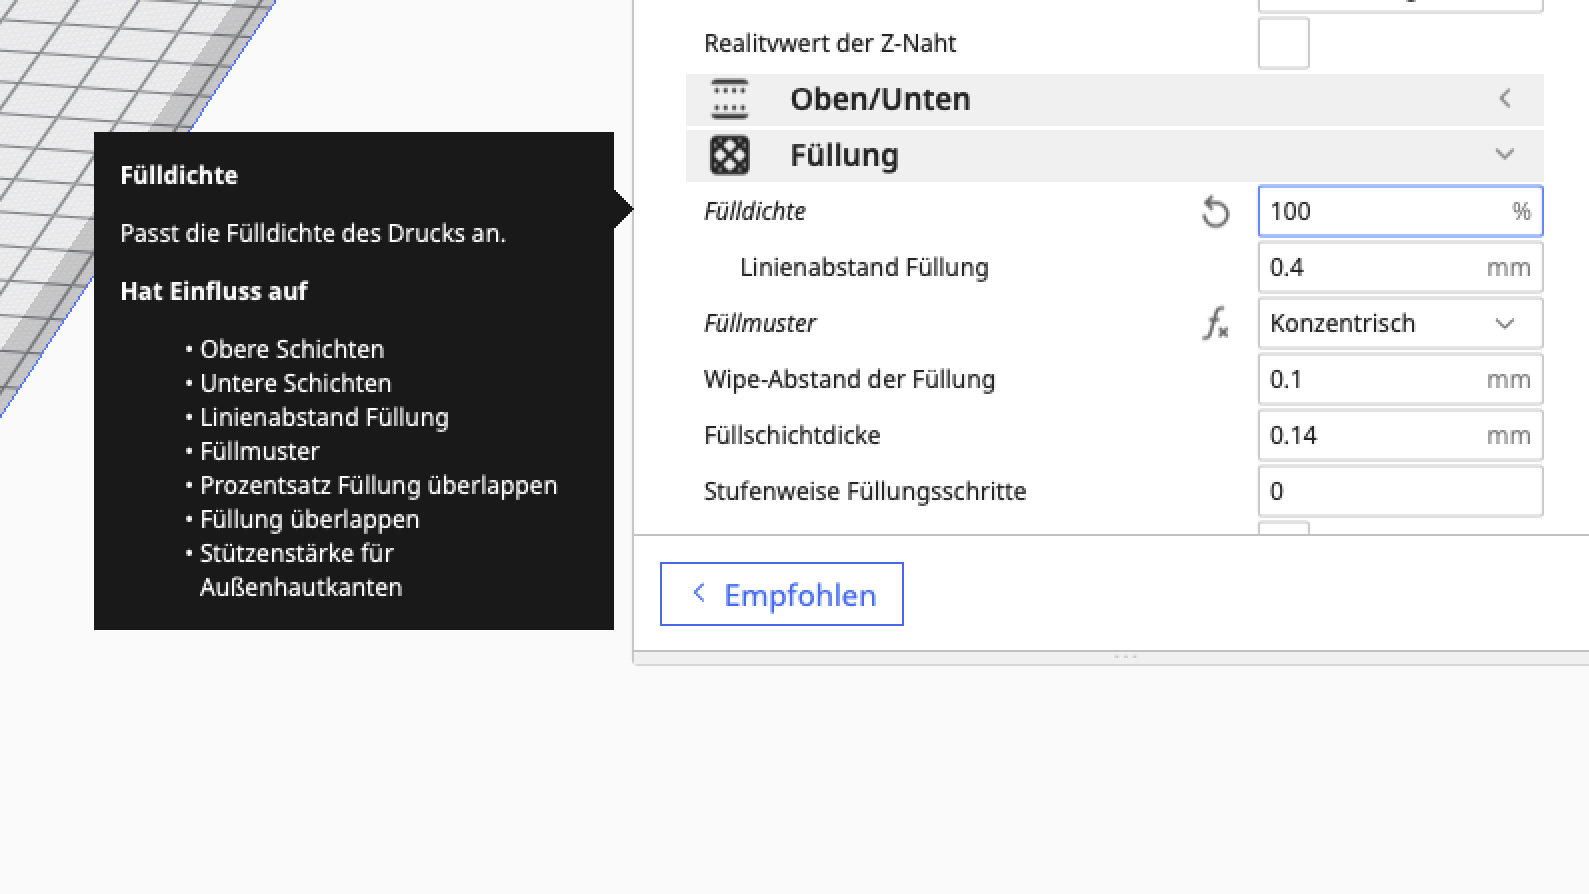The height and width of the screenshot is (894, 1589).
Task: Click the Füllung checkered section icon
Action: pyautogui.click(x=730, y=155)
